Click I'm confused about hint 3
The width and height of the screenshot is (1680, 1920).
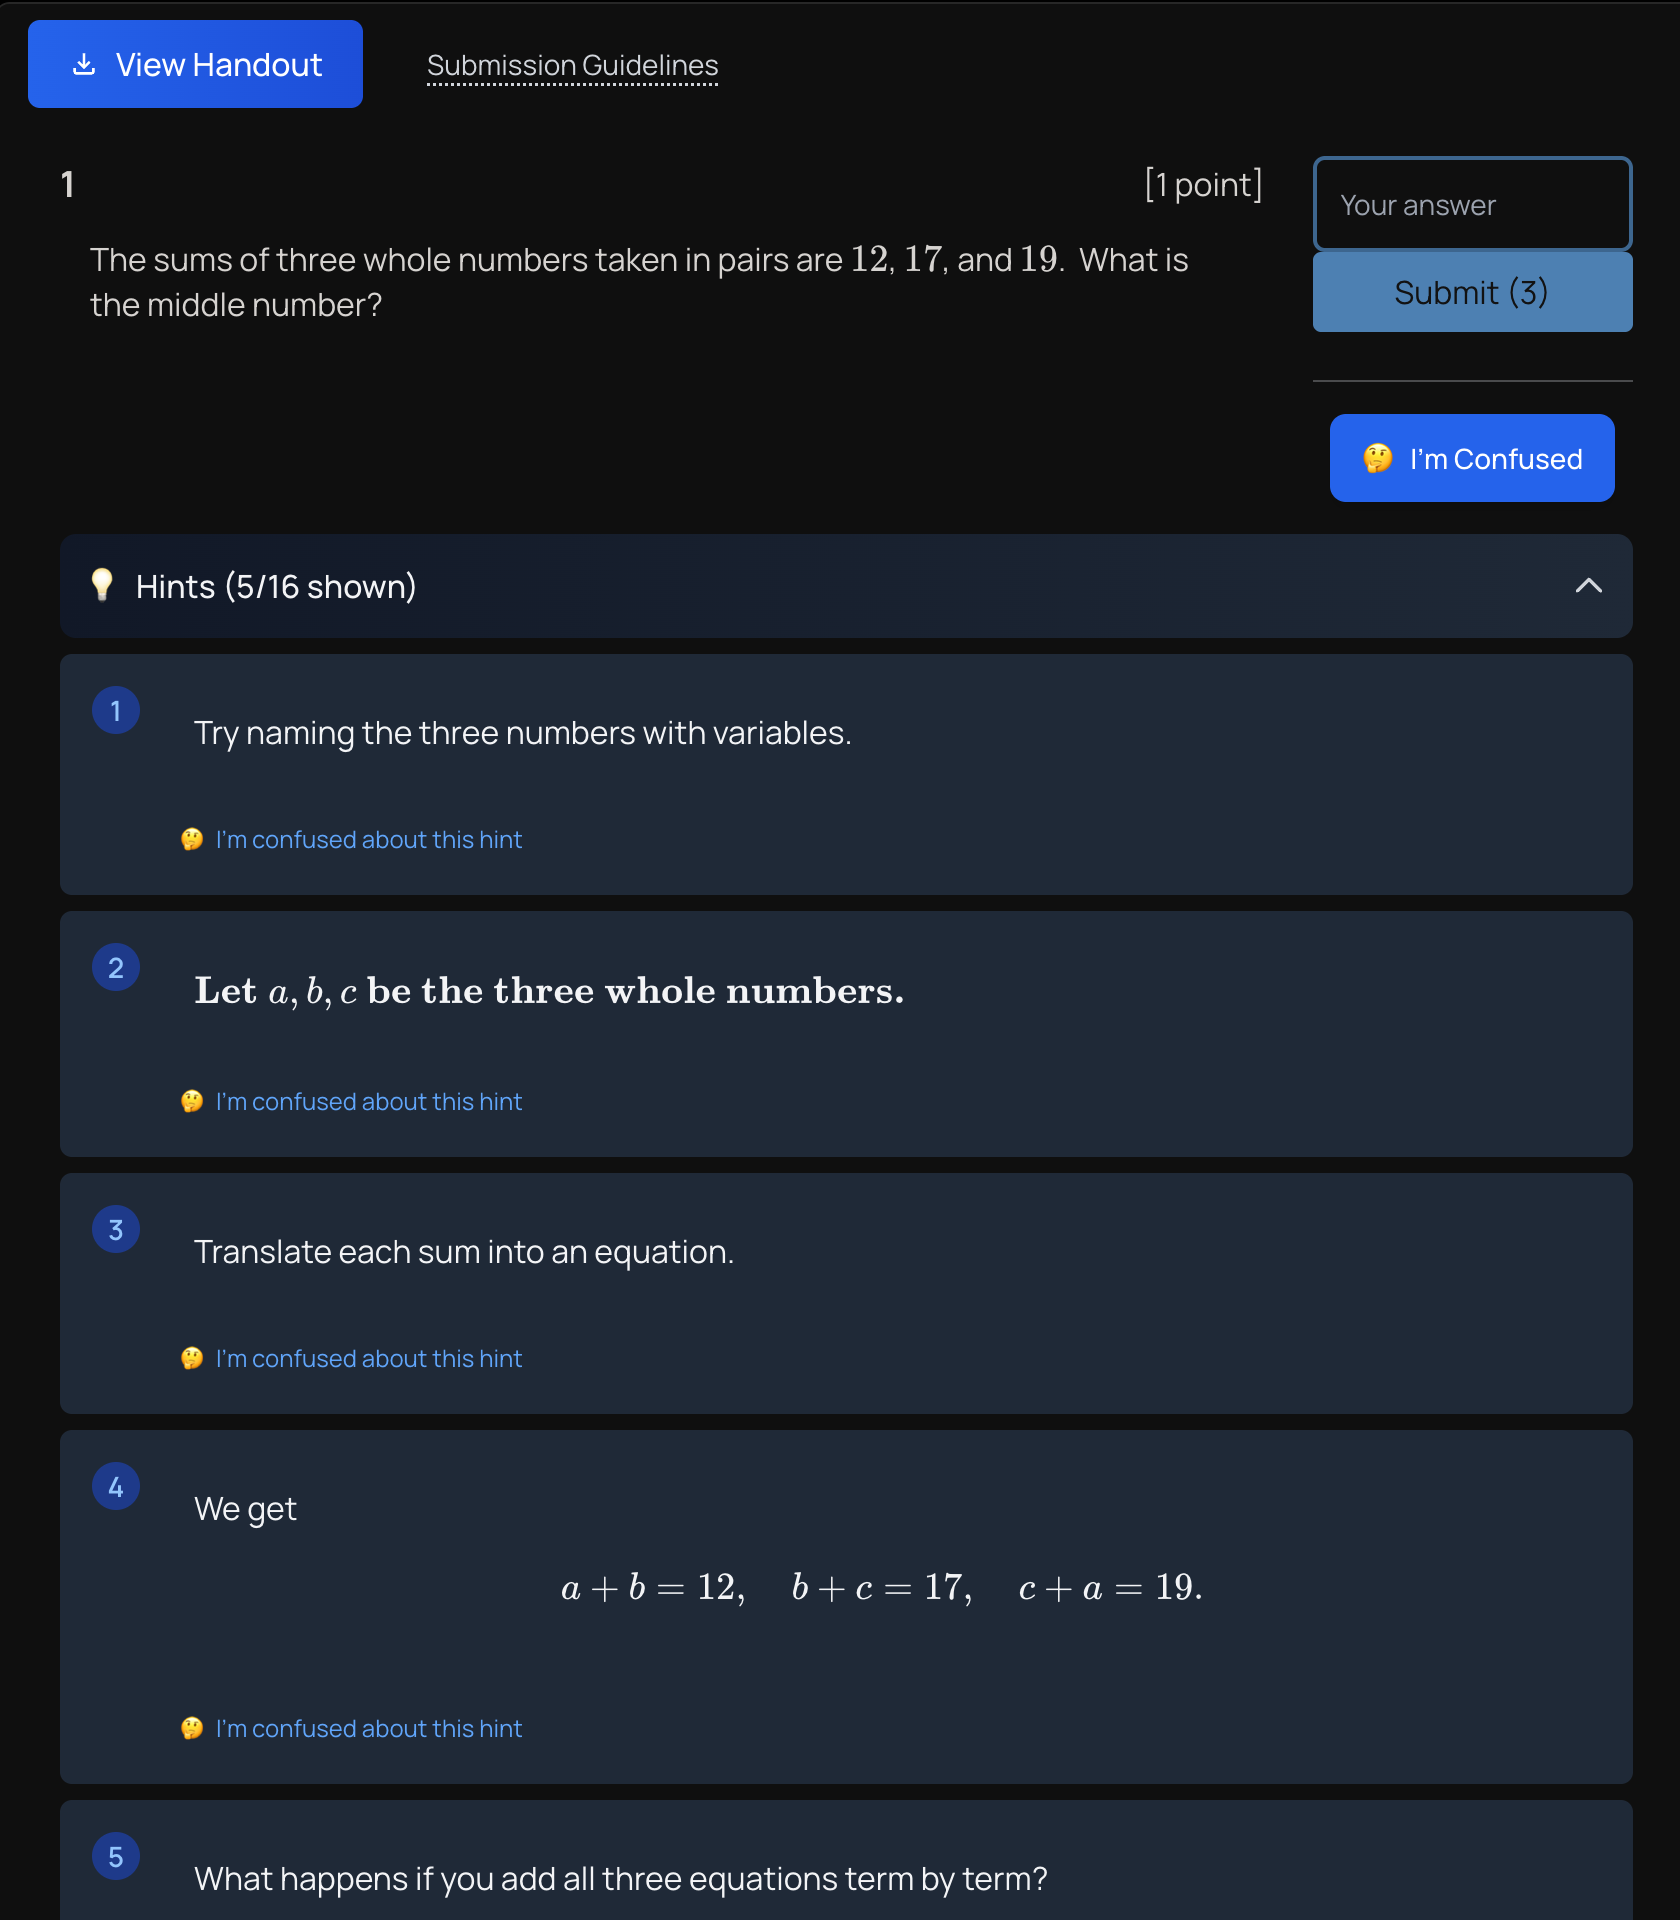tap(368, 1358)
